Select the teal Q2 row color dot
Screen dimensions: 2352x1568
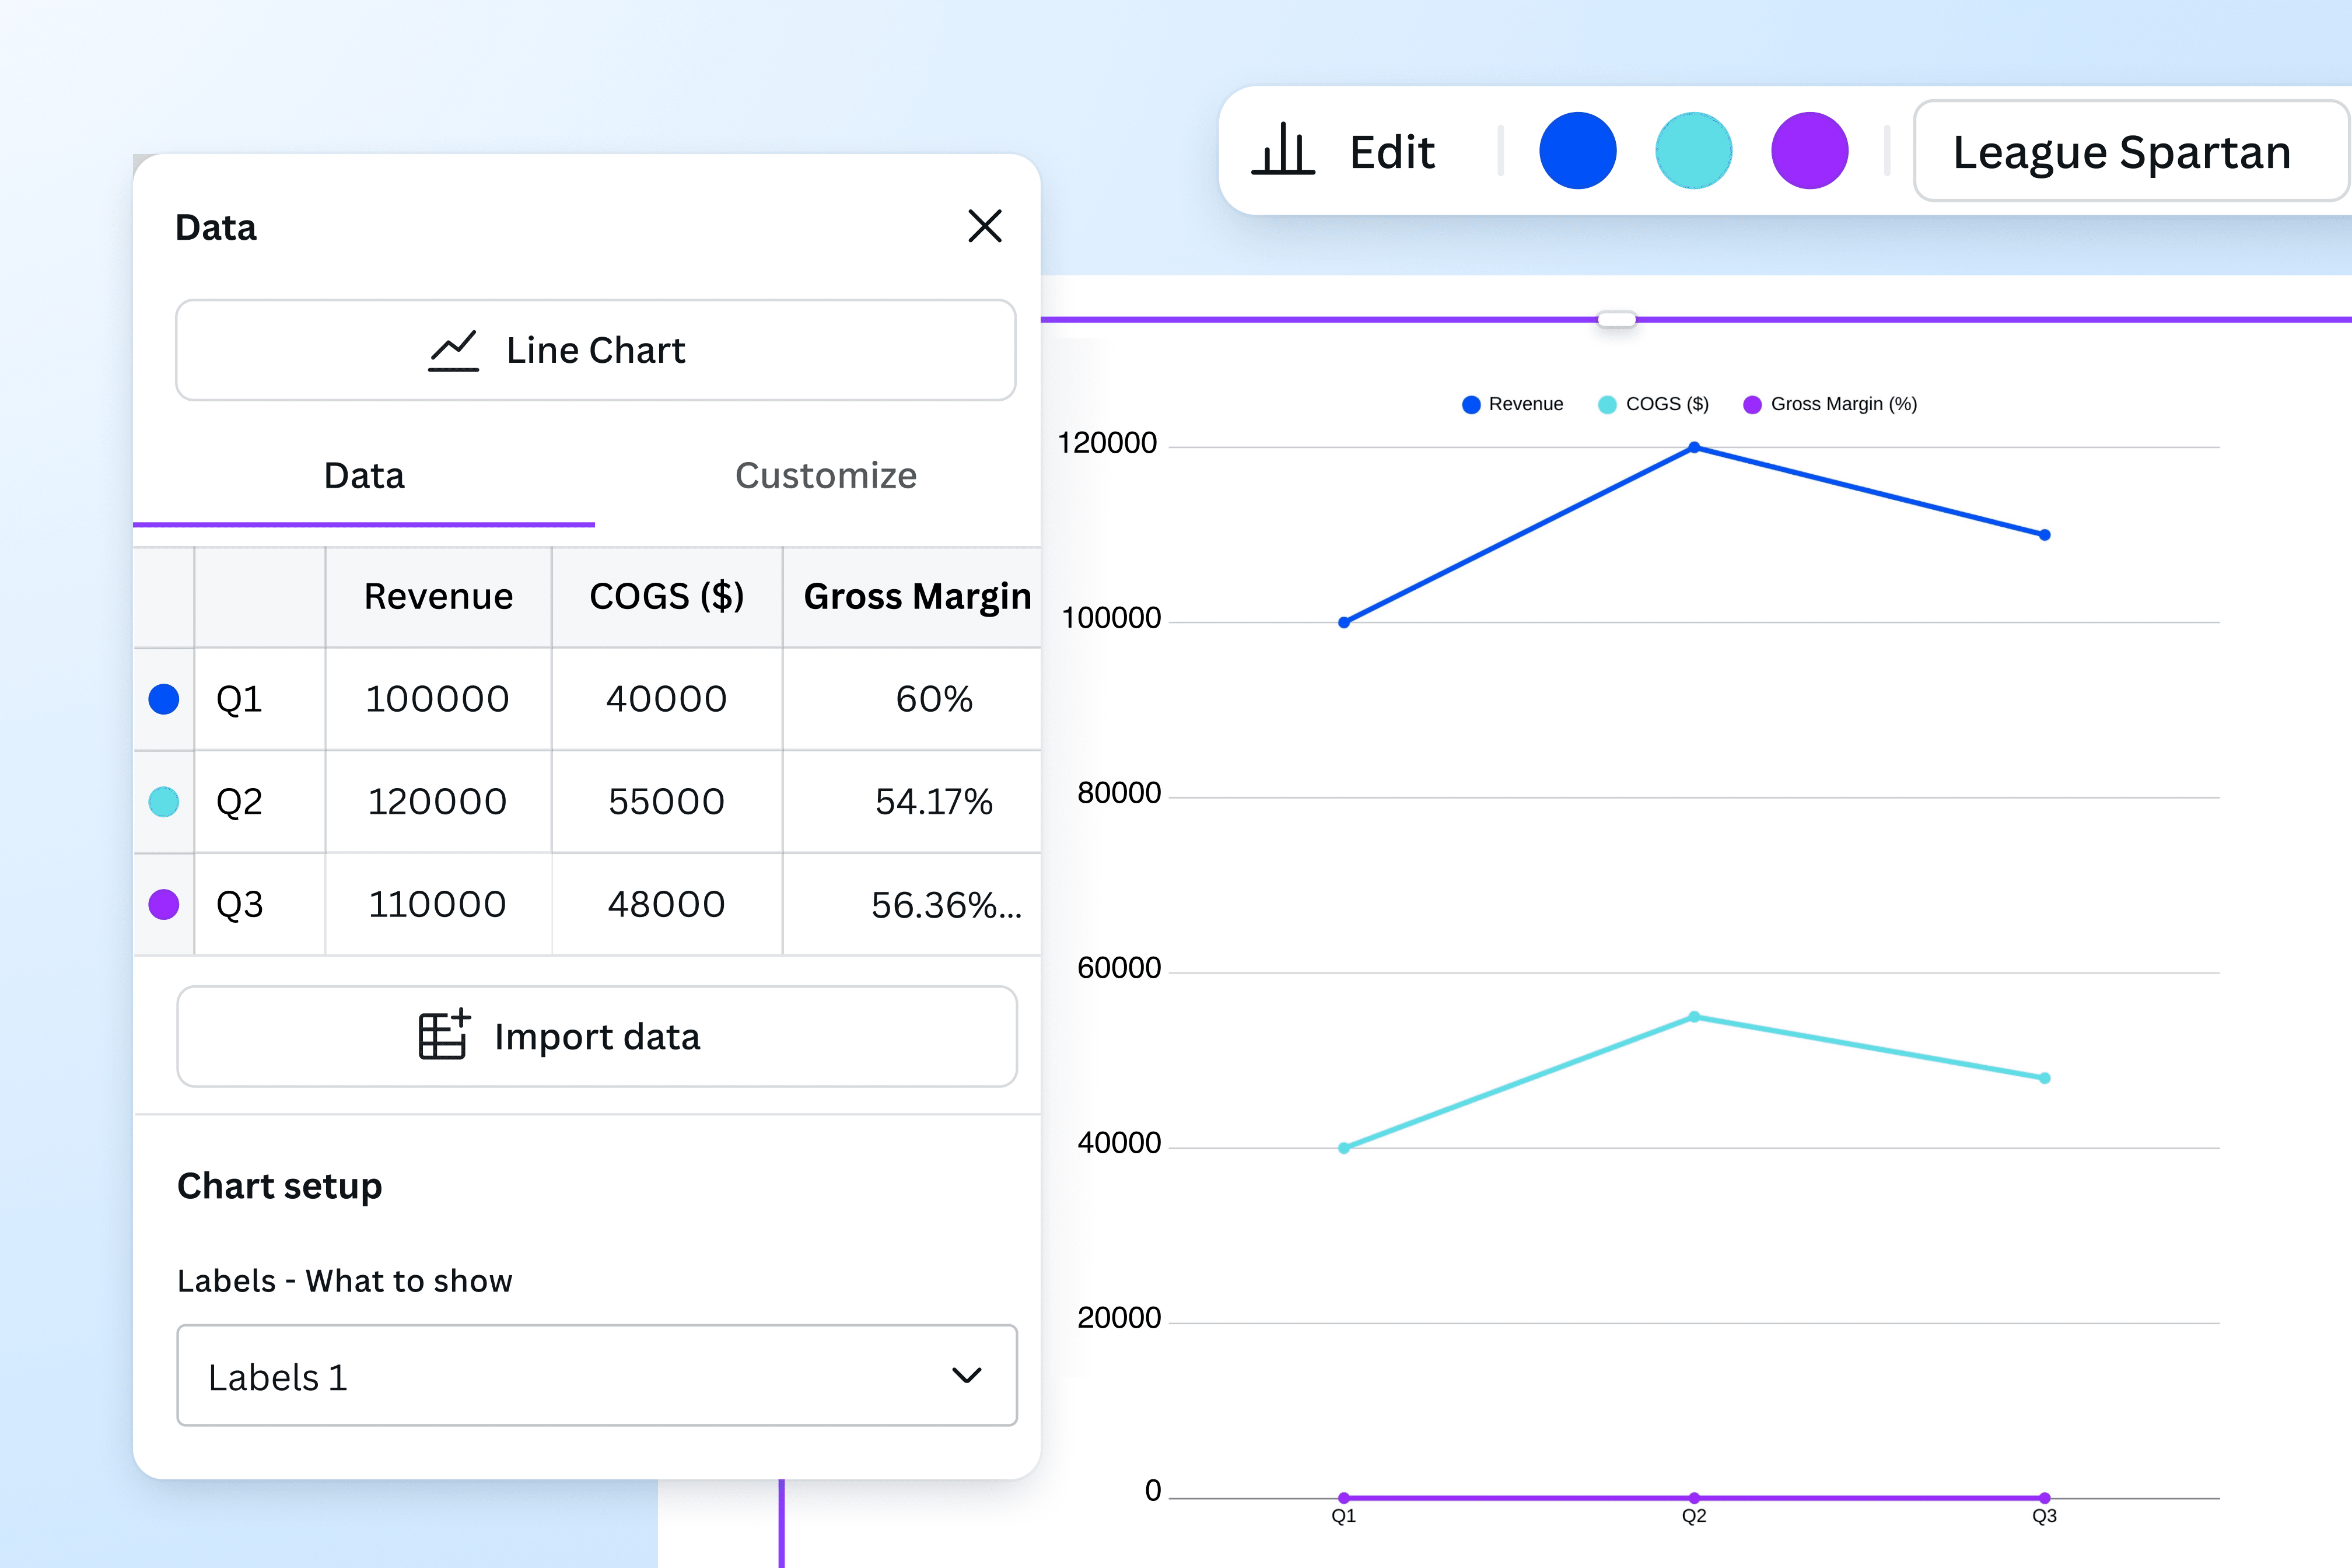[164, 802]
